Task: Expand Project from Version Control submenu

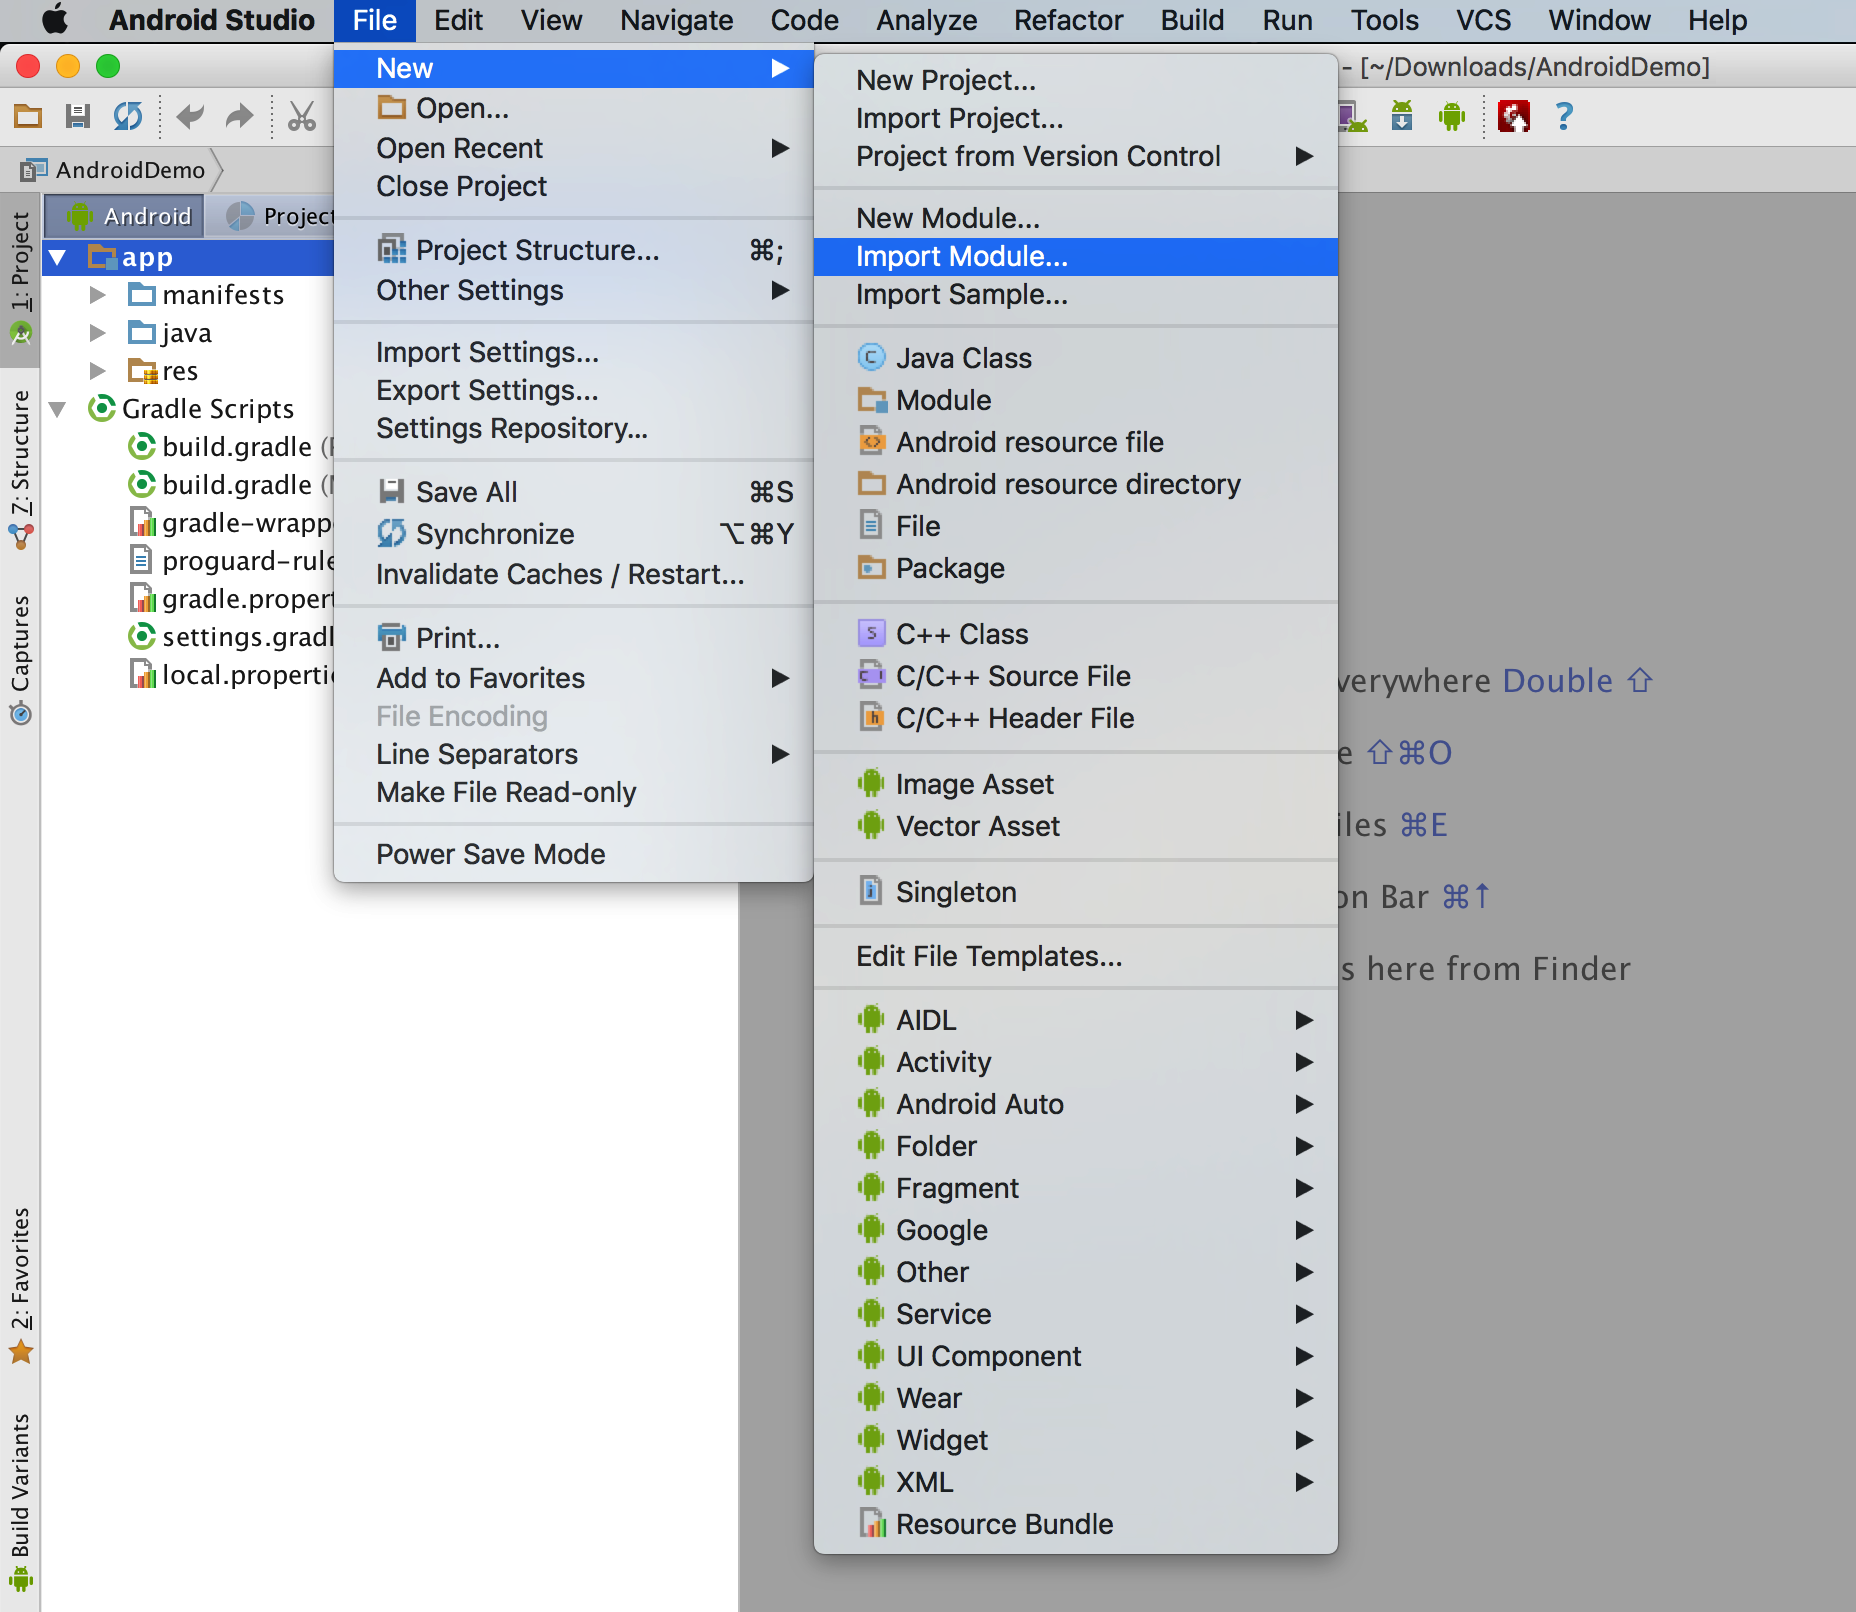Action: pyautogui.click(x=1076, y=156)
